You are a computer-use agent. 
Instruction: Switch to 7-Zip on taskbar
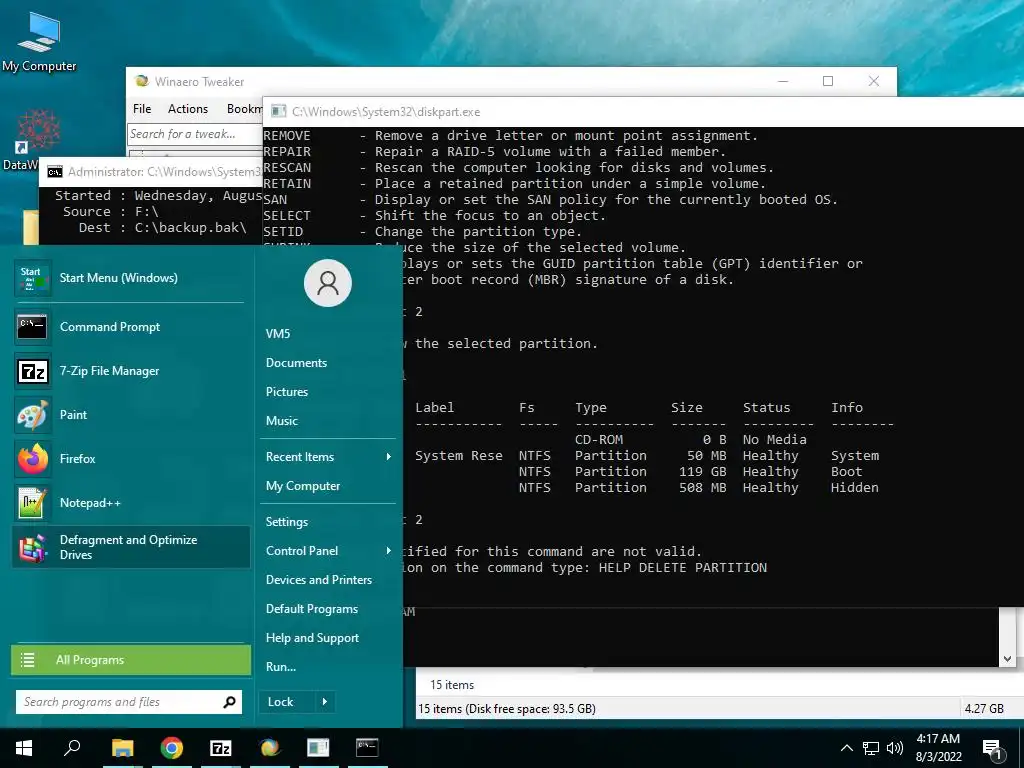click(221, 748)
